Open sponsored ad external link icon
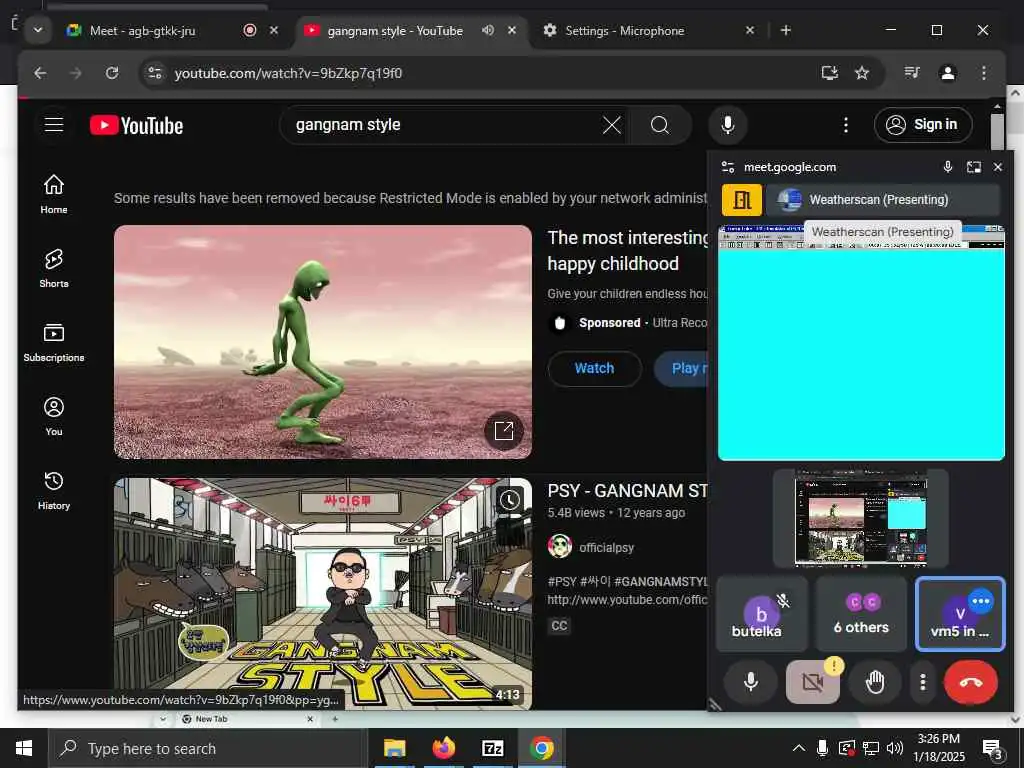The image size is (1024, 768). 504,430
